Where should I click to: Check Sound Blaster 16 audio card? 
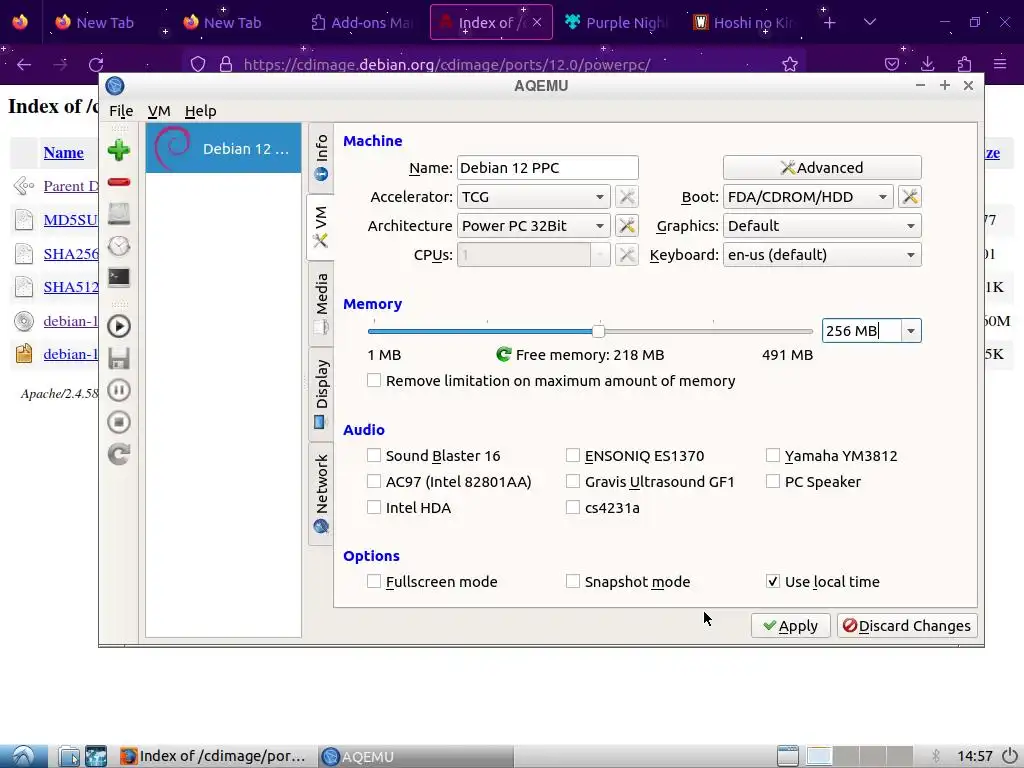(x=374, y=455)
